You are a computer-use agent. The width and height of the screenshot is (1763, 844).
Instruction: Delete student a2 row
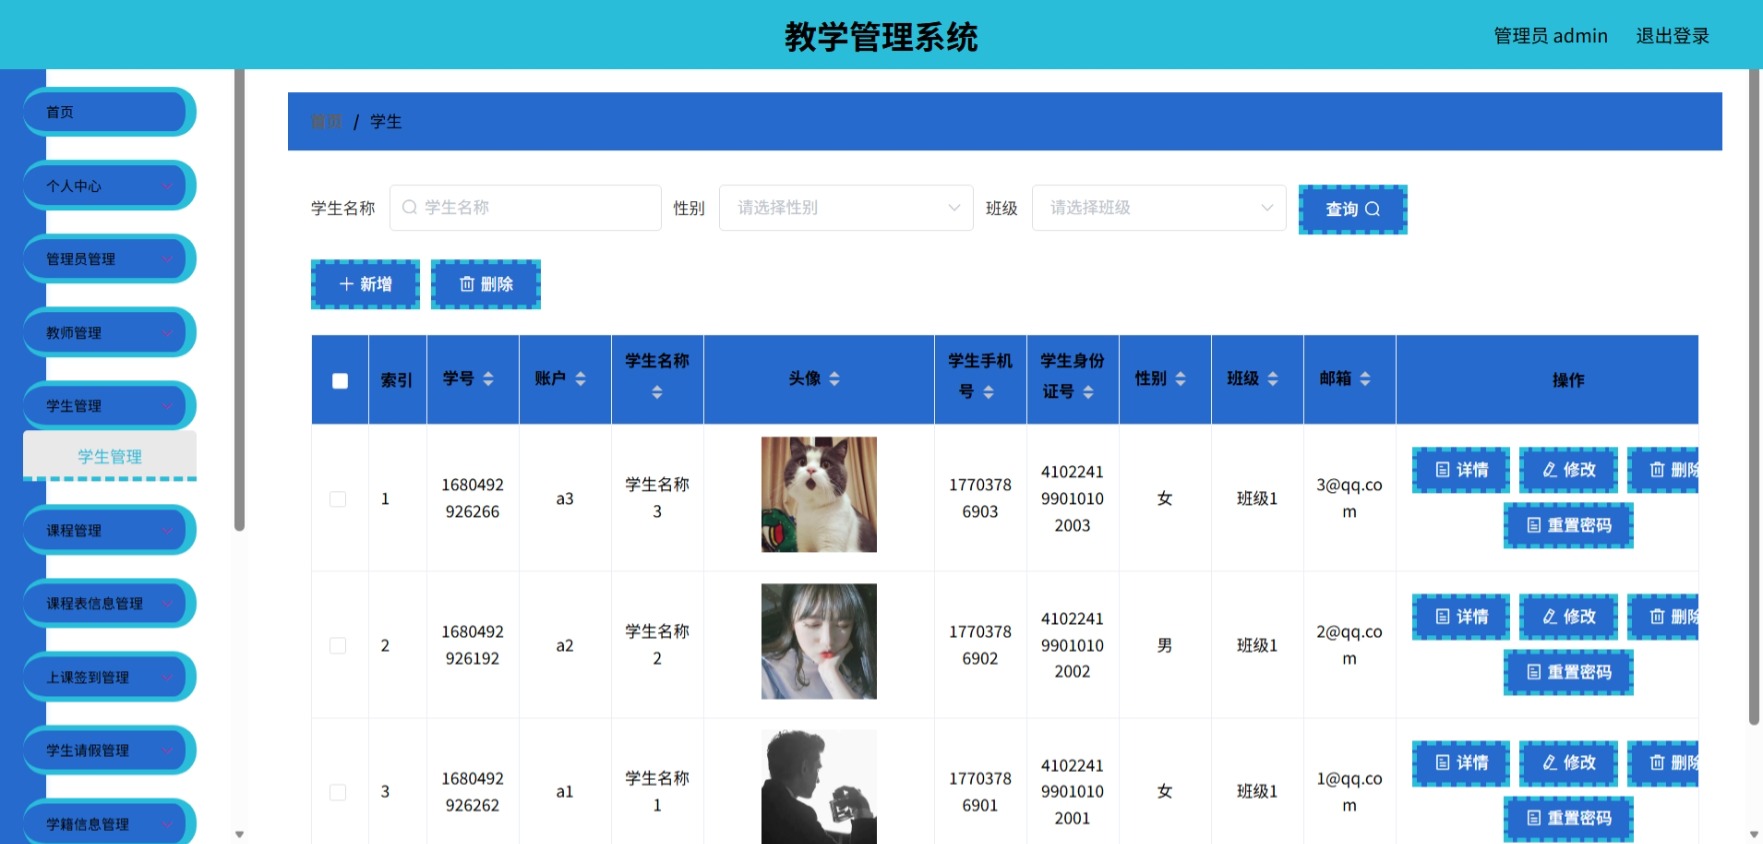[1663, 617]
